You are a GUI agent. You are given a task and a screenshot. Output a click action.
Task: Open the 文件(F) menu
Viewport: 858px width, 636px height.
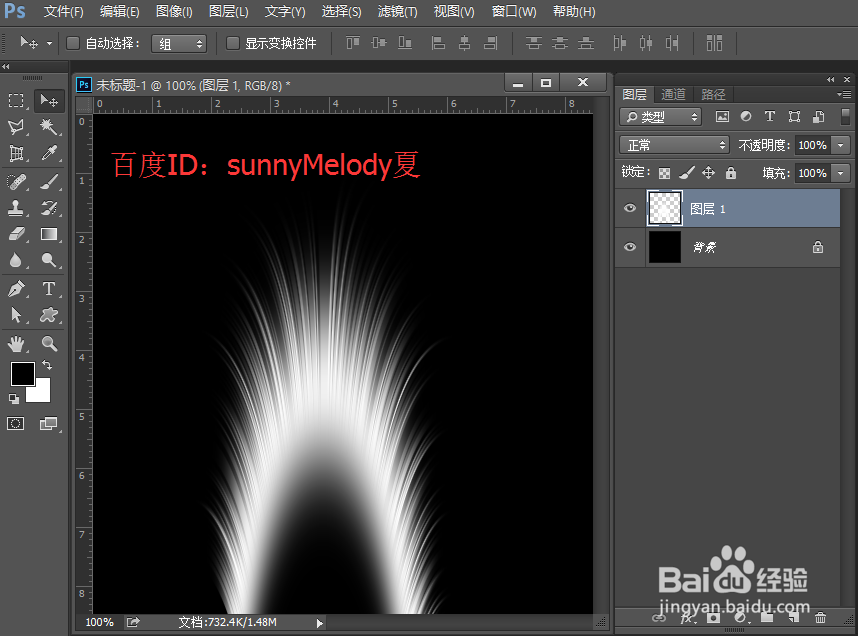(x=63, y=11)
